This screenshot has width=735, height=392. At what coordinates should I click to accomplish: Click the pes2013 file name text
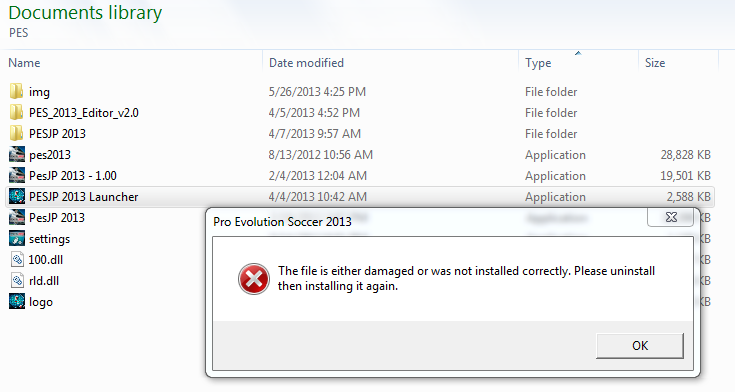click(x=50, y=155)
